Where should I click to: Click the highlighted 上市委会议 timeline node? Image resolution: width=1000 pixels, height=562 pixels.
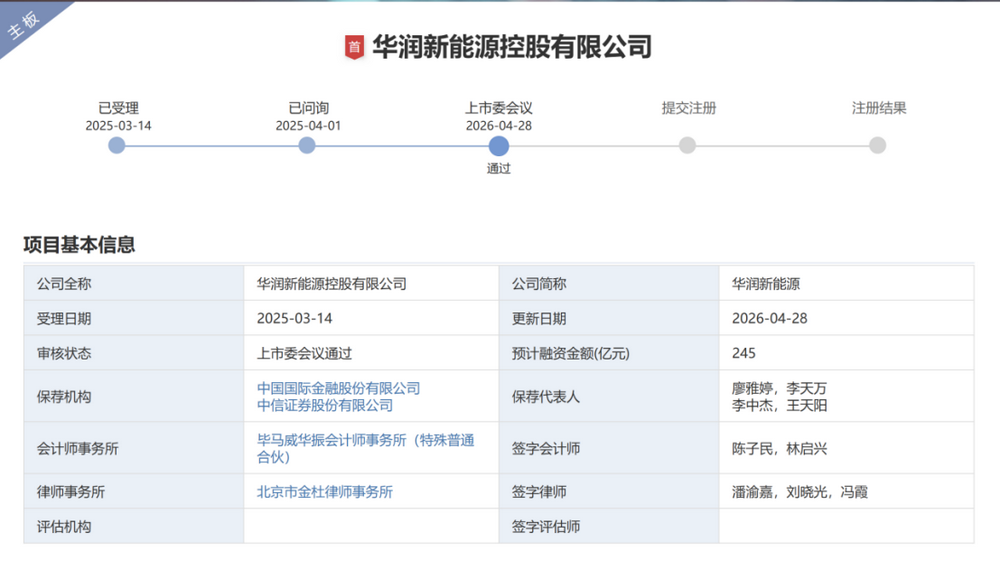[499, 145]
